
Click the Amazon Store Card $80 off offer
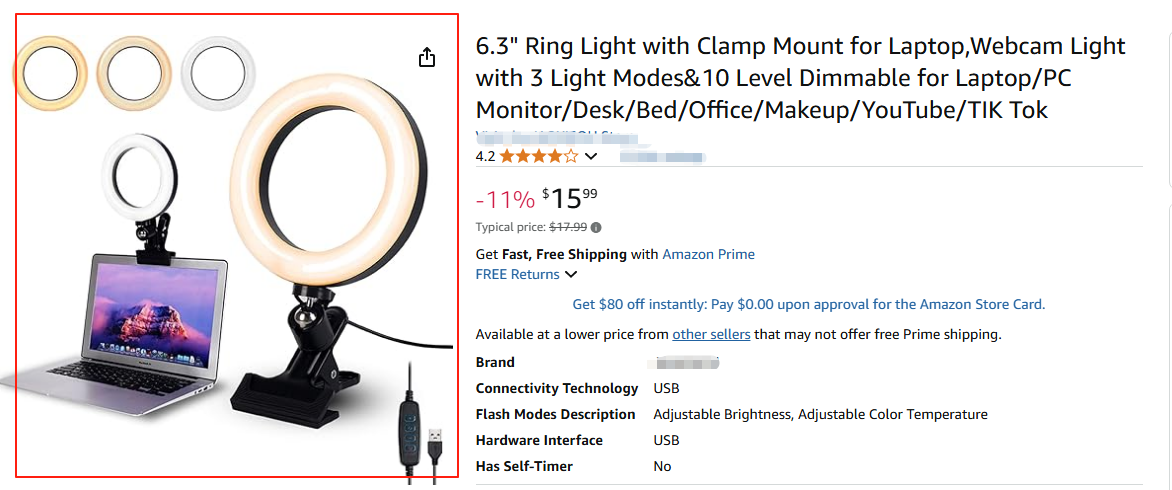pyautogui.click(x=808, y=304)
